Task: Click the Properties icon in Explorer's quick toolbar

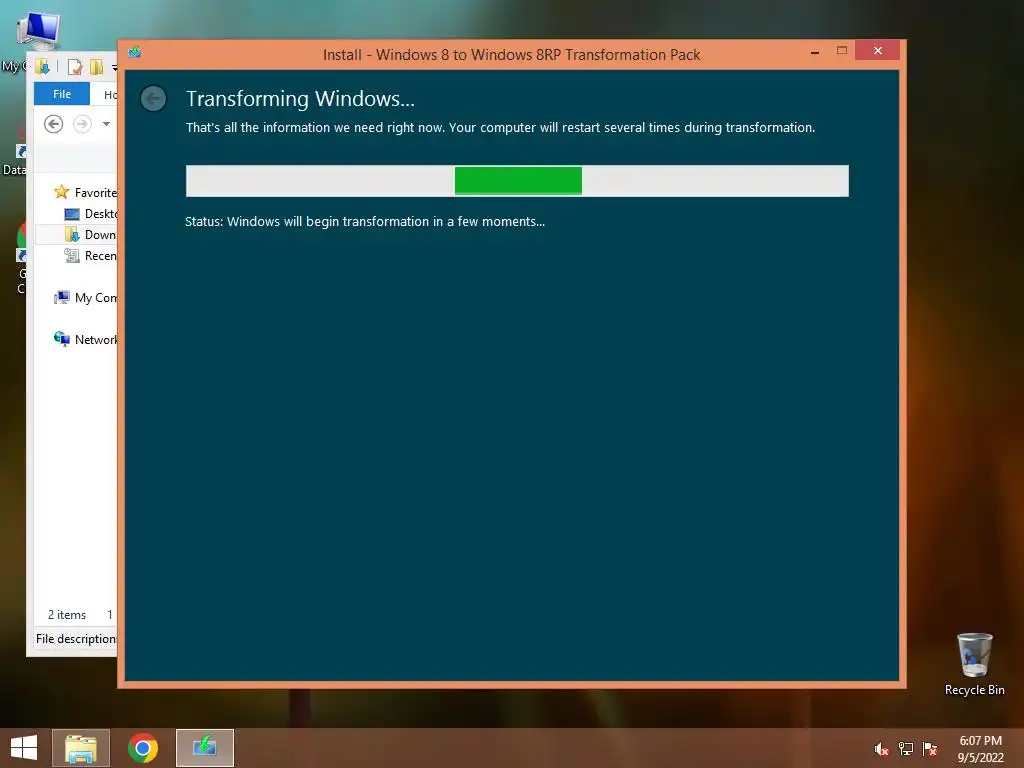Action: click(75, 67)
